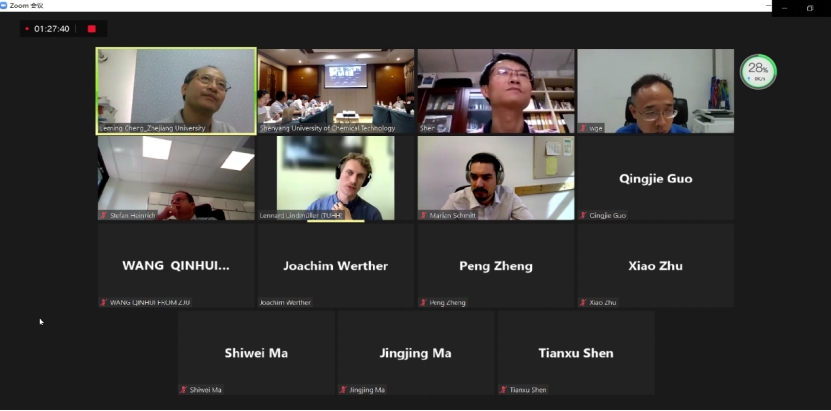Click the muted mic icon on Shiwei Ma
This screenshot has width=831, height=411.
tap(183, 390)
